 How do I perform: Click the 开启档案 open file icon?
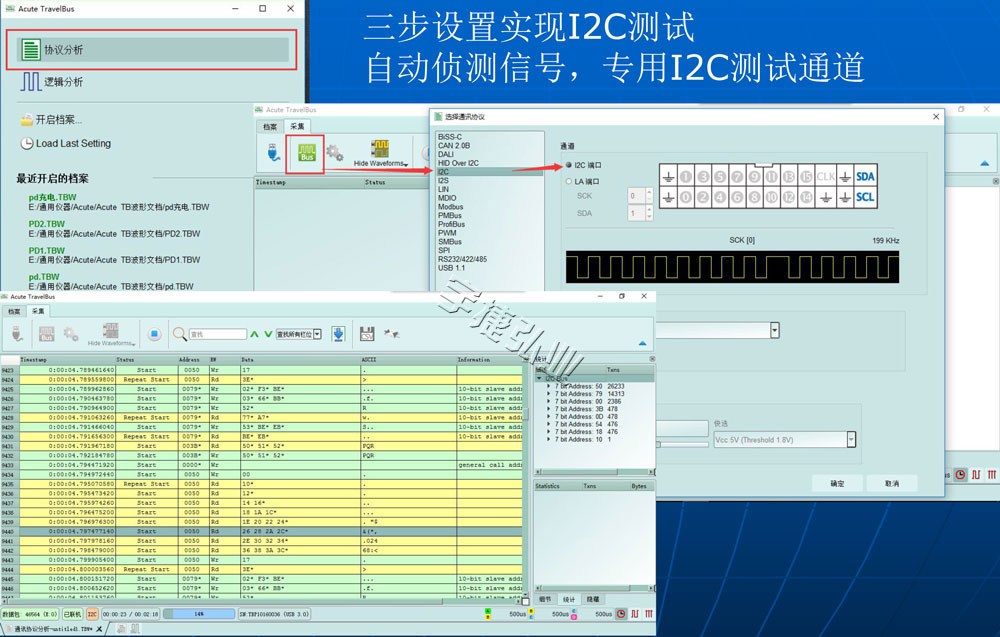click(27, 120)
